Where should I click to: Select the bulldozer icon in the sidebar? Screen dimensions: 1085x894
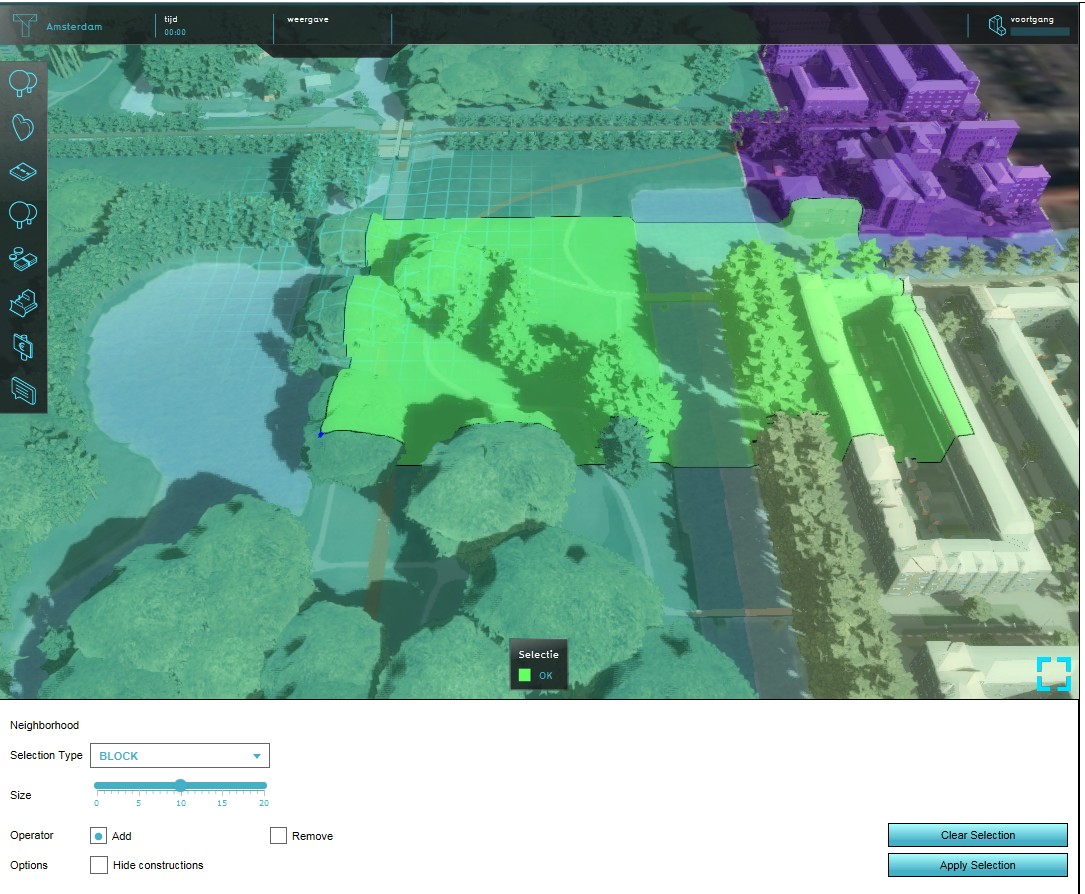pos(24,301)
